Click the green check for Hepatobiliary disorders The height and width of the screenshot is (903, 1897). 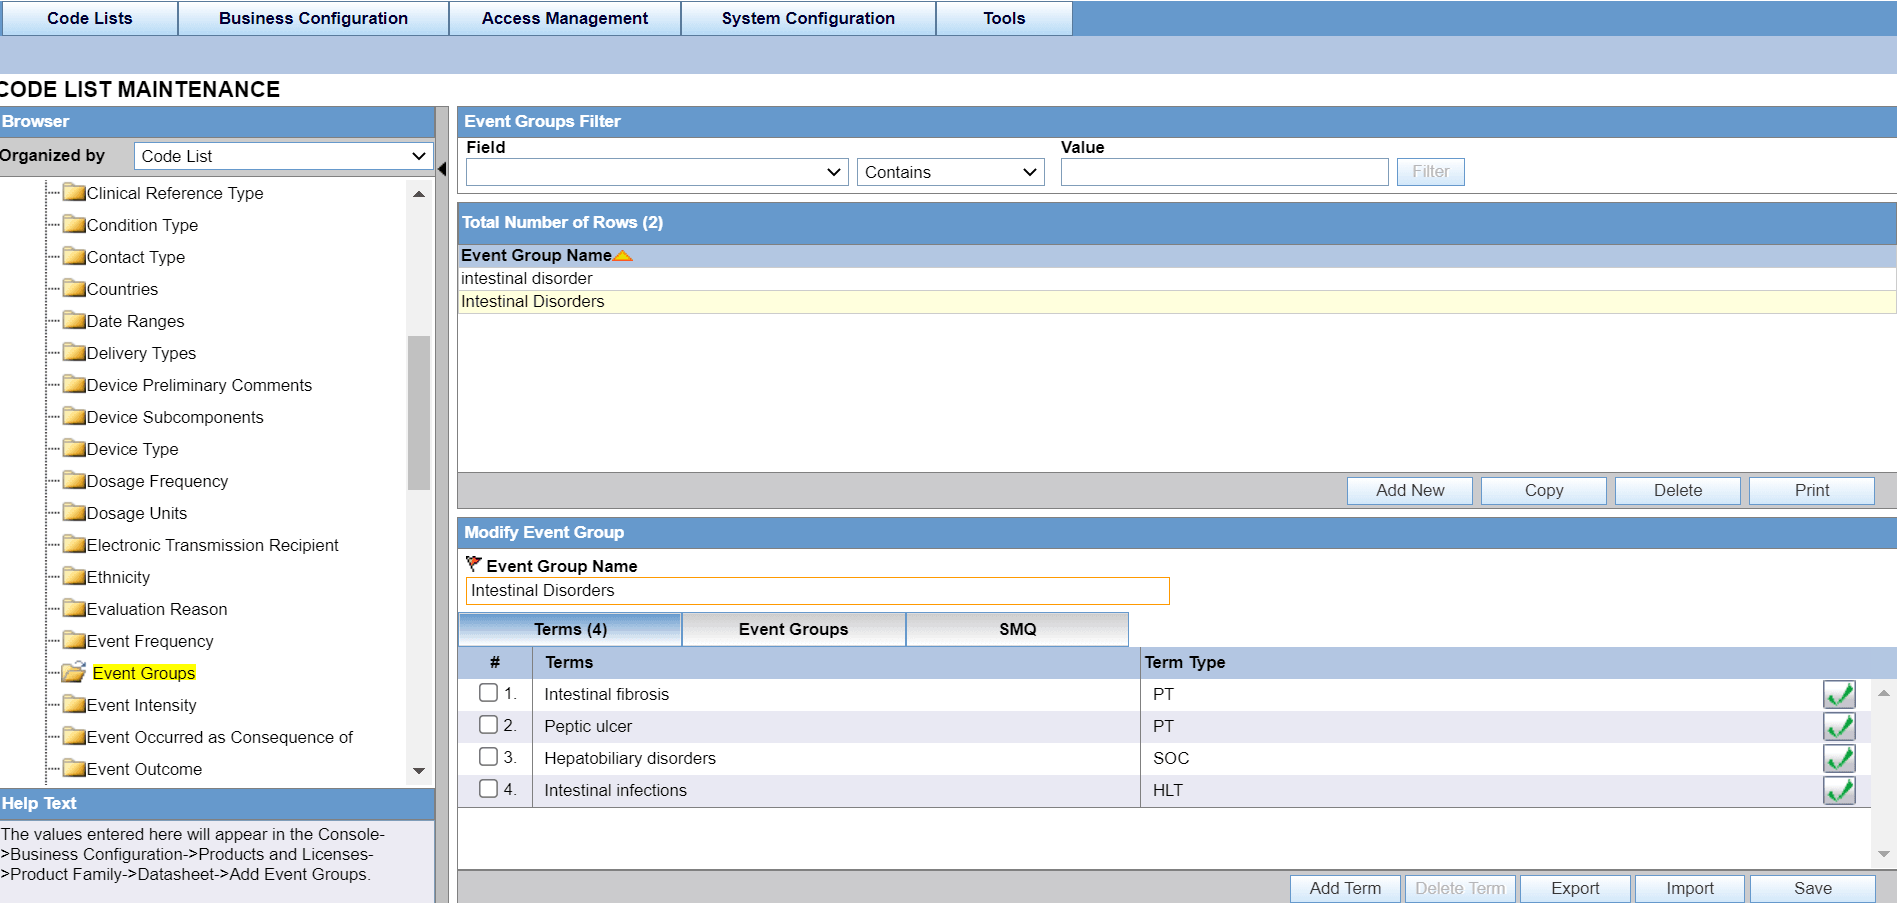(x=1839, y=758)
